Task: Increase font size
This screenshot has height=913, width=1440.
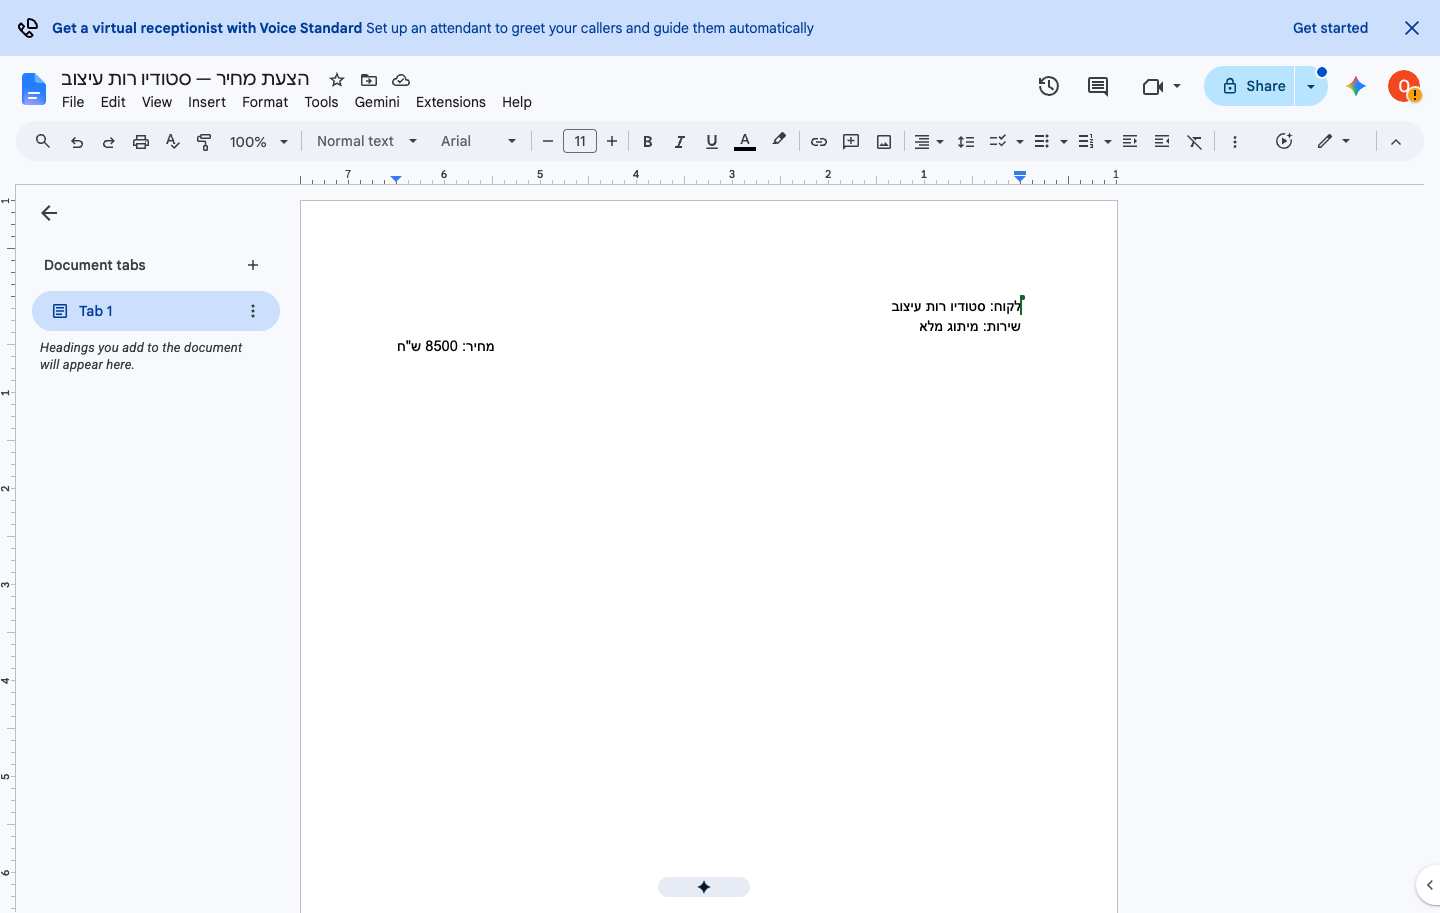Action: pyautogui.click(x=612, y=142)
